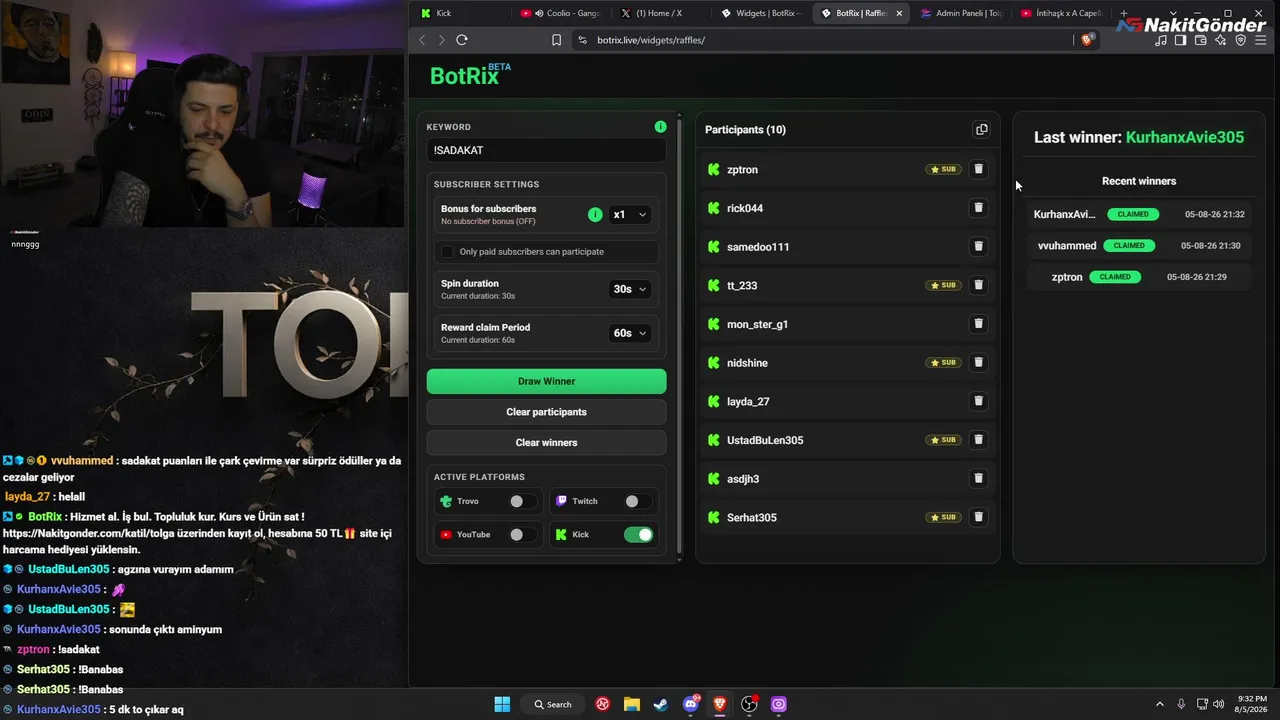Open the taskbar clock and date
Viewport: 1280px width, 720px height.
(x=1252, y=704)
